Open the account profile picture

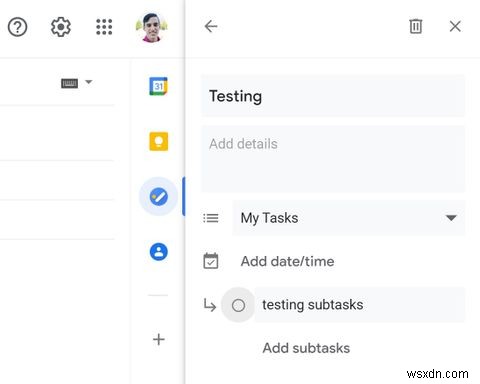click(152, 27)
